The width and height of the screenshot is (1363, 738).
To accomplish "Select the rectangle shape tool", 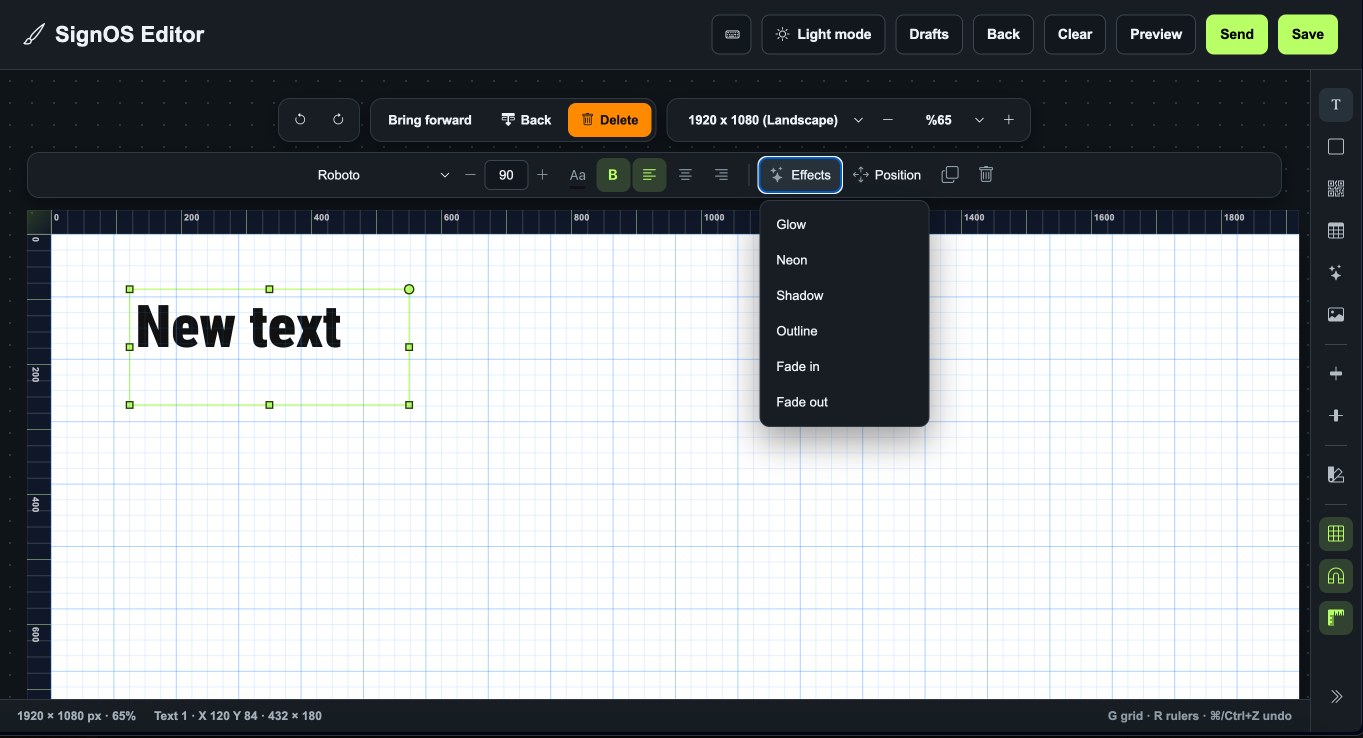I will [1335, 147].
